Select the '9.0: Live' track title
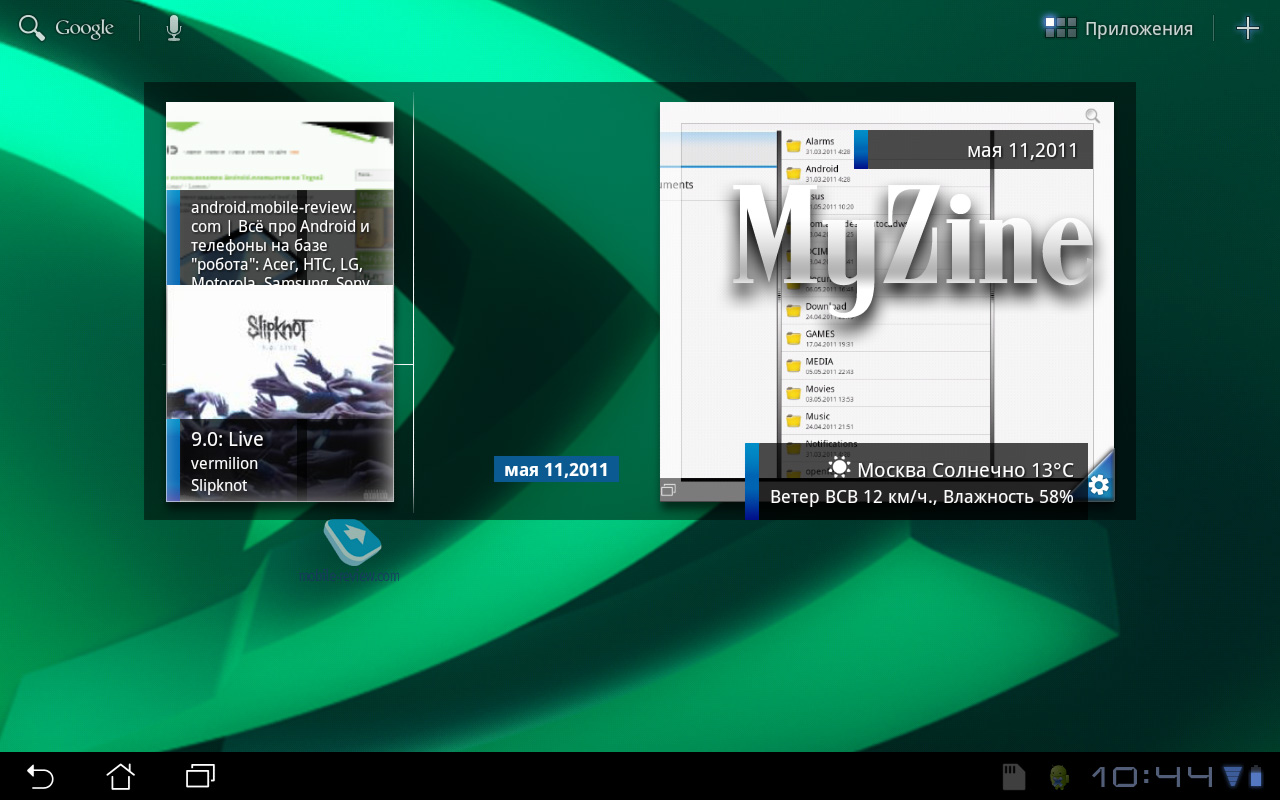 point(227,439)
